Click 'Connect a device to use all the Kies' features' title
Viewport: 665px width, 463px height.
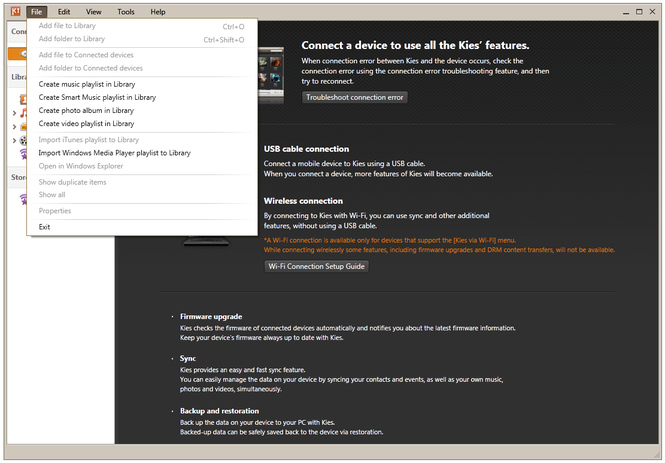(x=415, y=45)
